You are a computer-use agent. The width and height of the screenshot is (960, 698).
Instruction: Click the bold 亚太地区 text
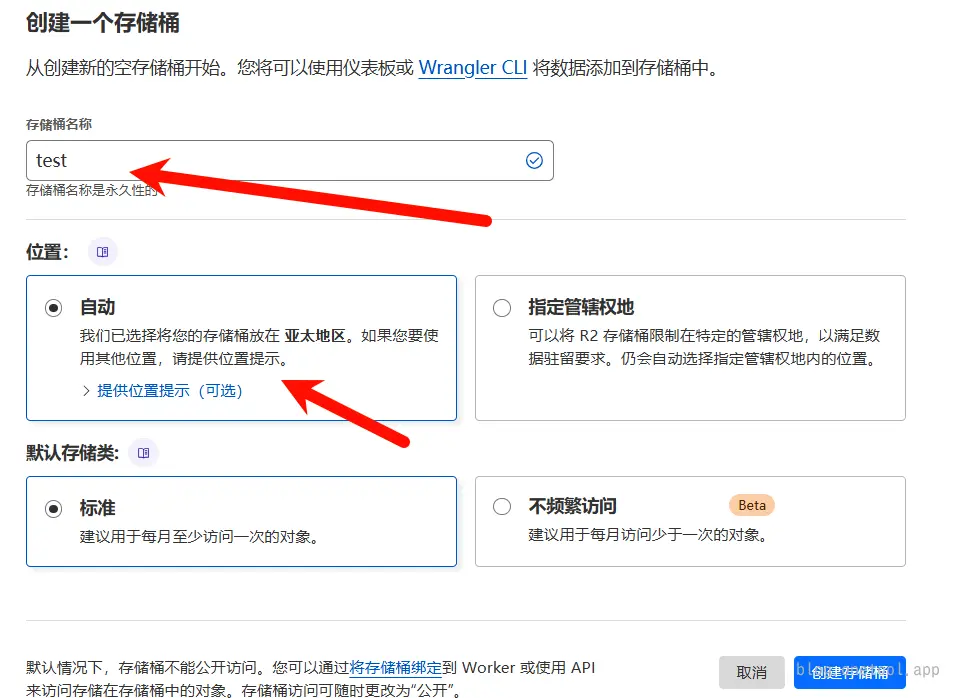pyautogui.click(x=315, y=336)
